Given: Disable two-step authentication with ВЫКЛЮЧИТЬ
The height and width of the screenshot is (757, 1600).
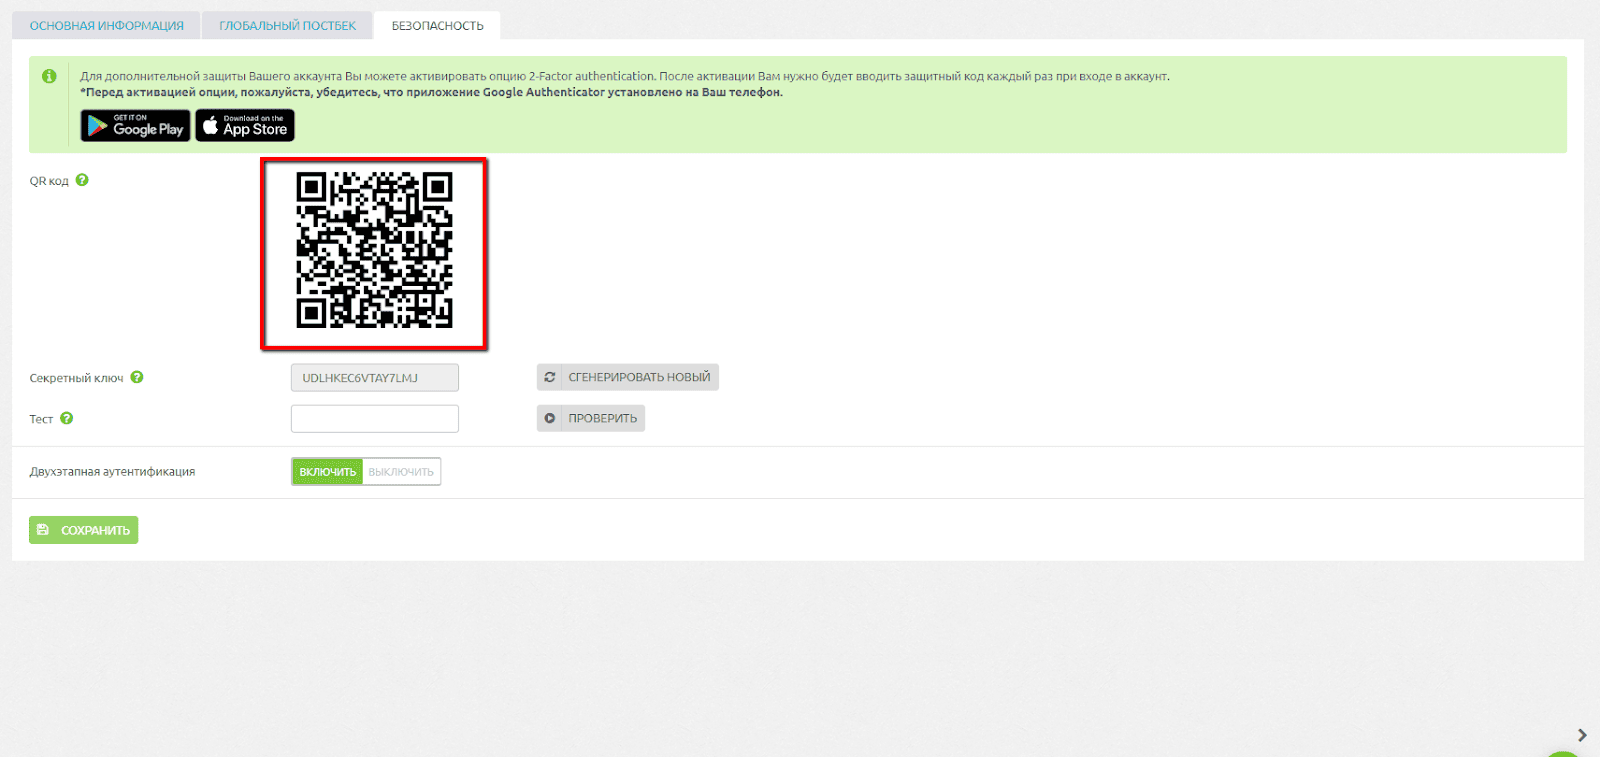Looking at the screenshot, I should [x=401, y=472].
